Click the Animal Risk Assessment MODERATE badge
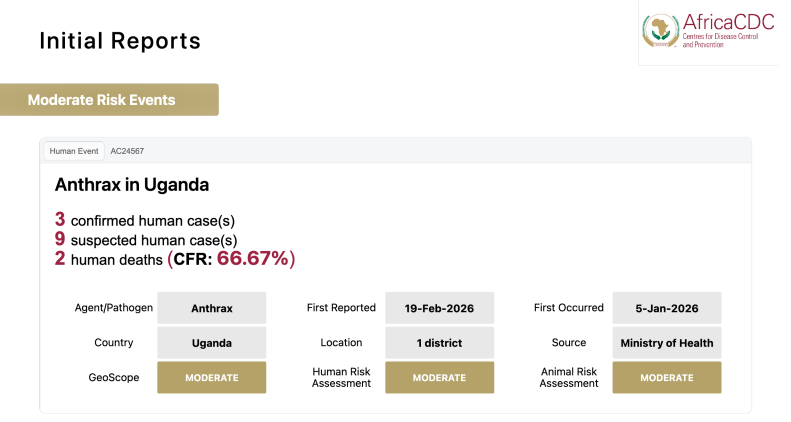The image size is (791, 422). point(667,378)
